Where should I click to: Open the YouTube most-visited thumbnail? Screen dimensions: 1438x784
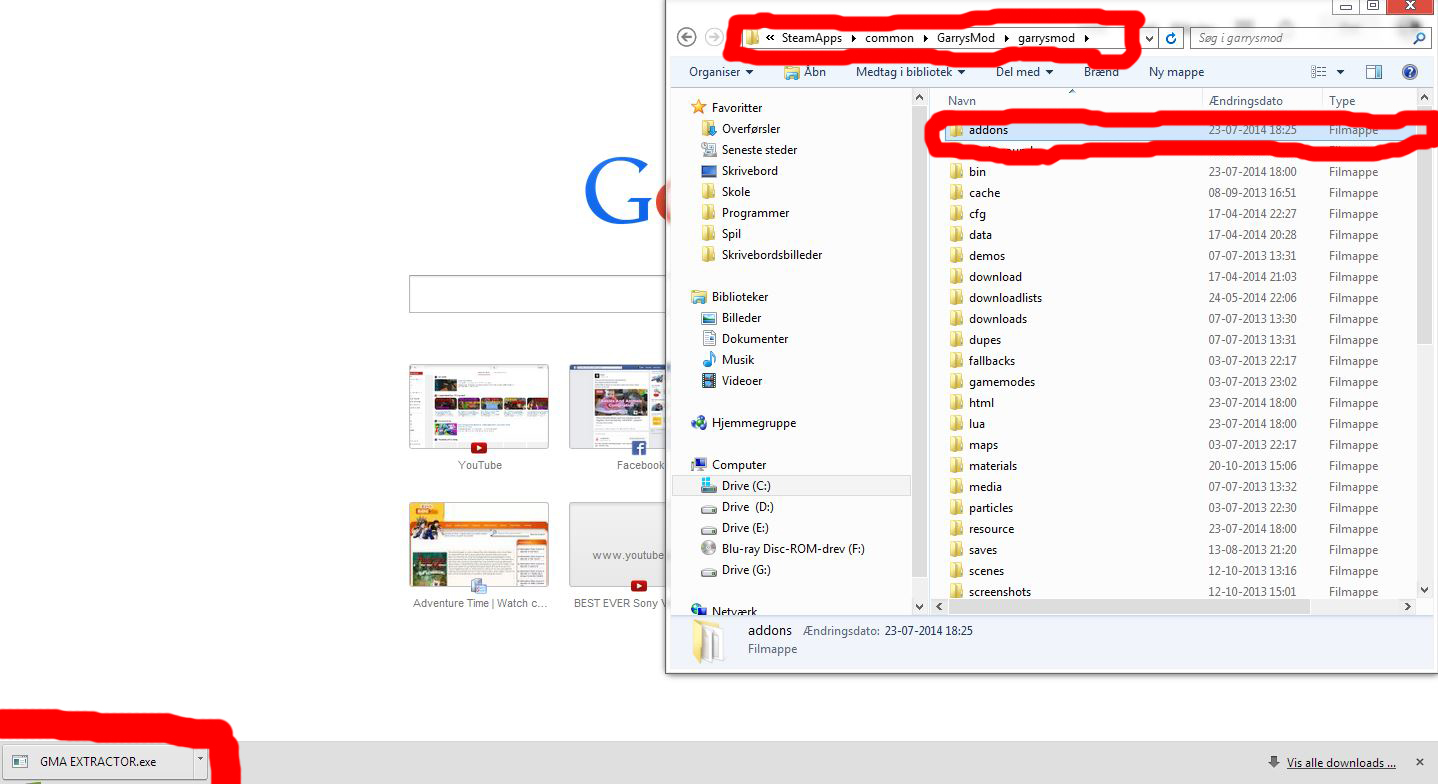(x=479, y=407)
